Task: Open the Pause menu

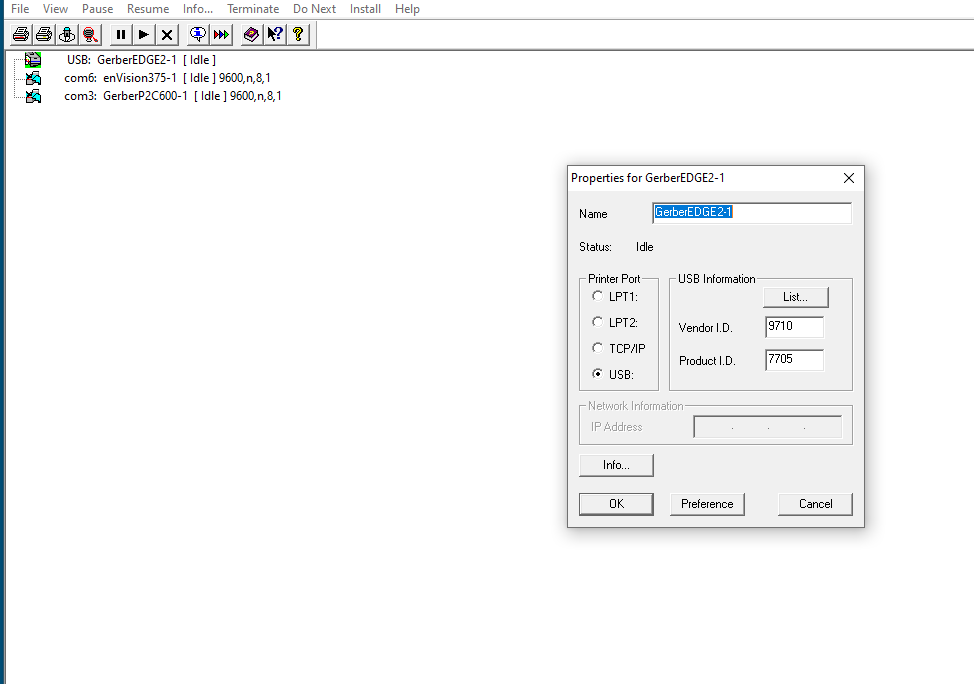Action: [x=98, y=9]
